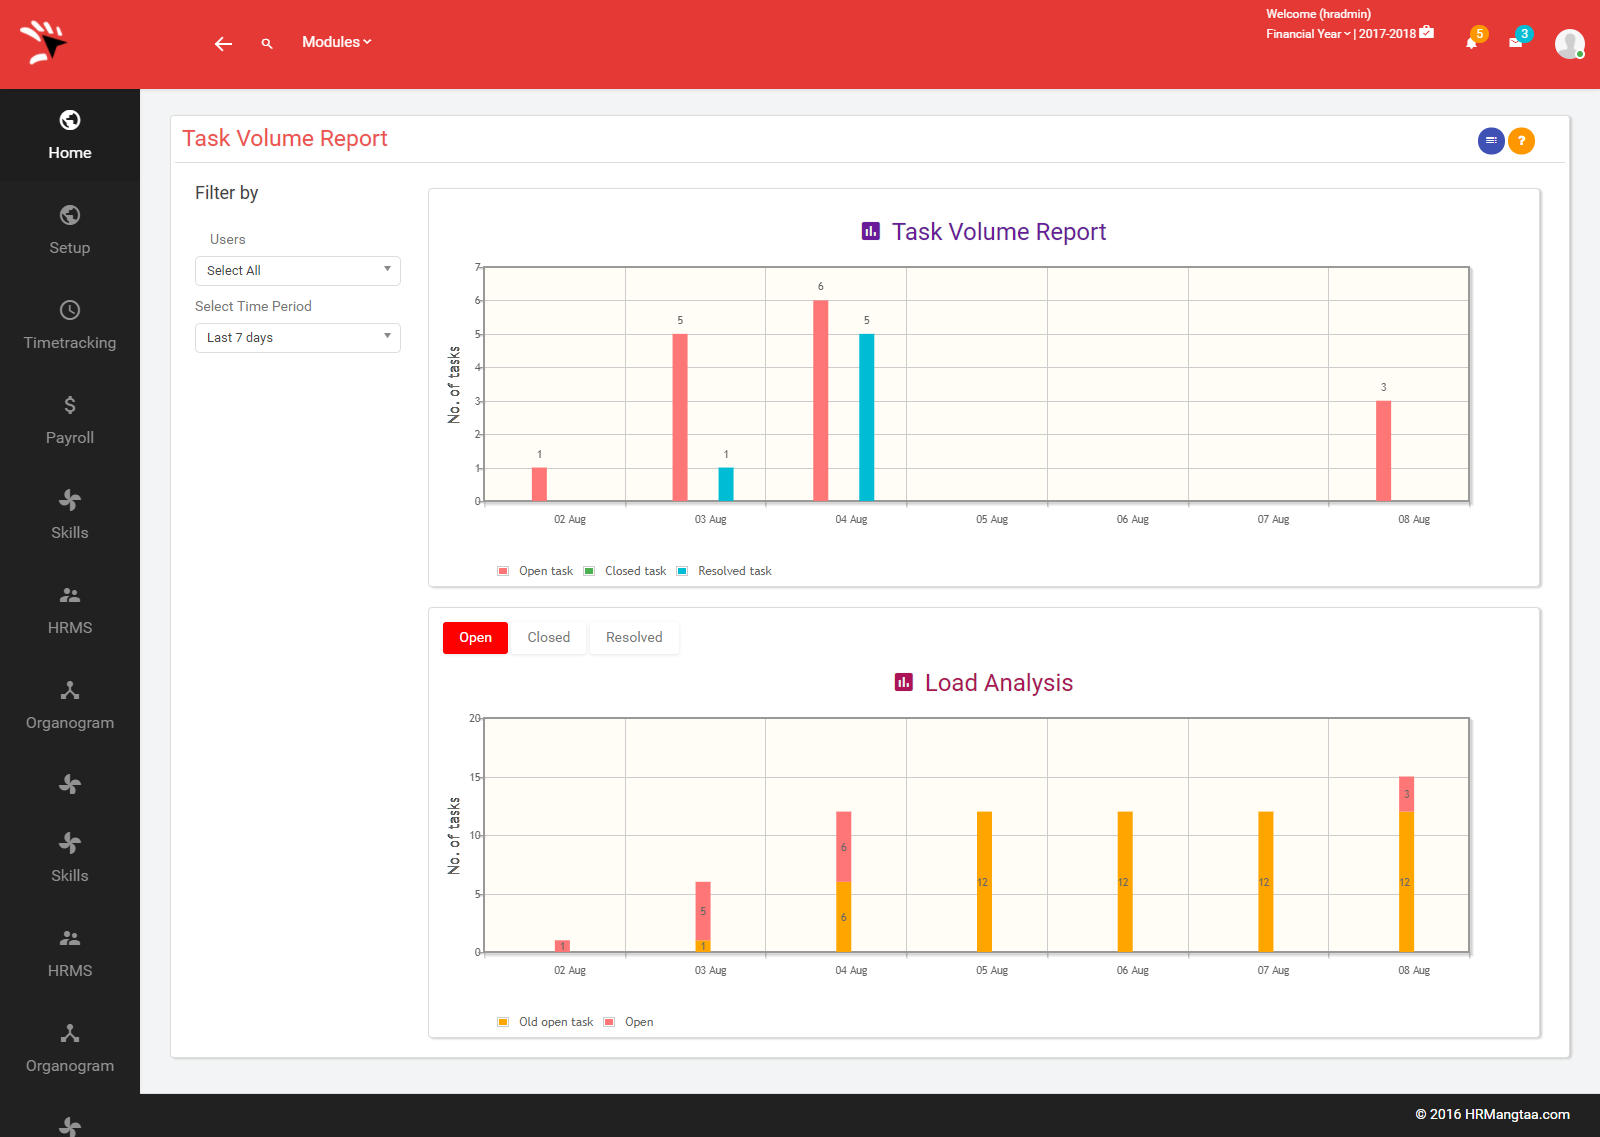
Task: Open Payroll dollar icon in sidebar
Action: coord(70,405)
